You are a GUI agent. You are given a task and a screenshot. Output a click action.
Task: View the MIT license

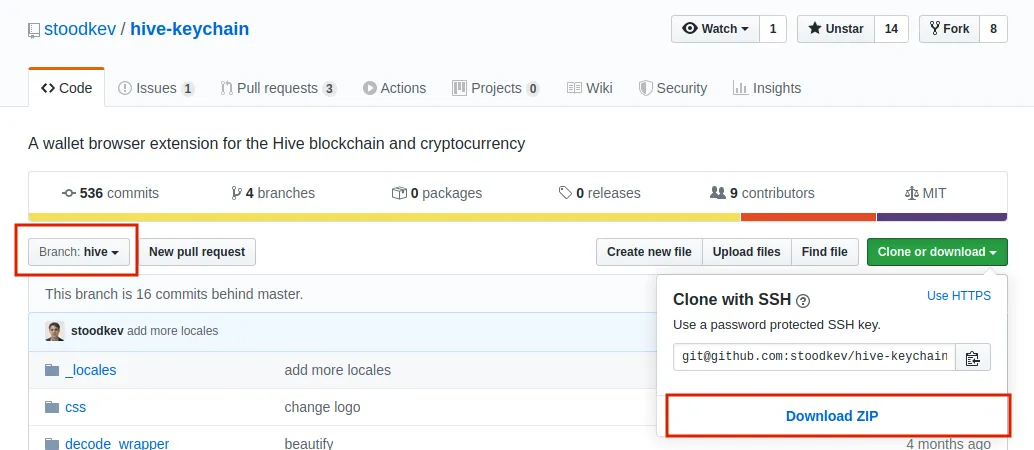click(926, 193)
